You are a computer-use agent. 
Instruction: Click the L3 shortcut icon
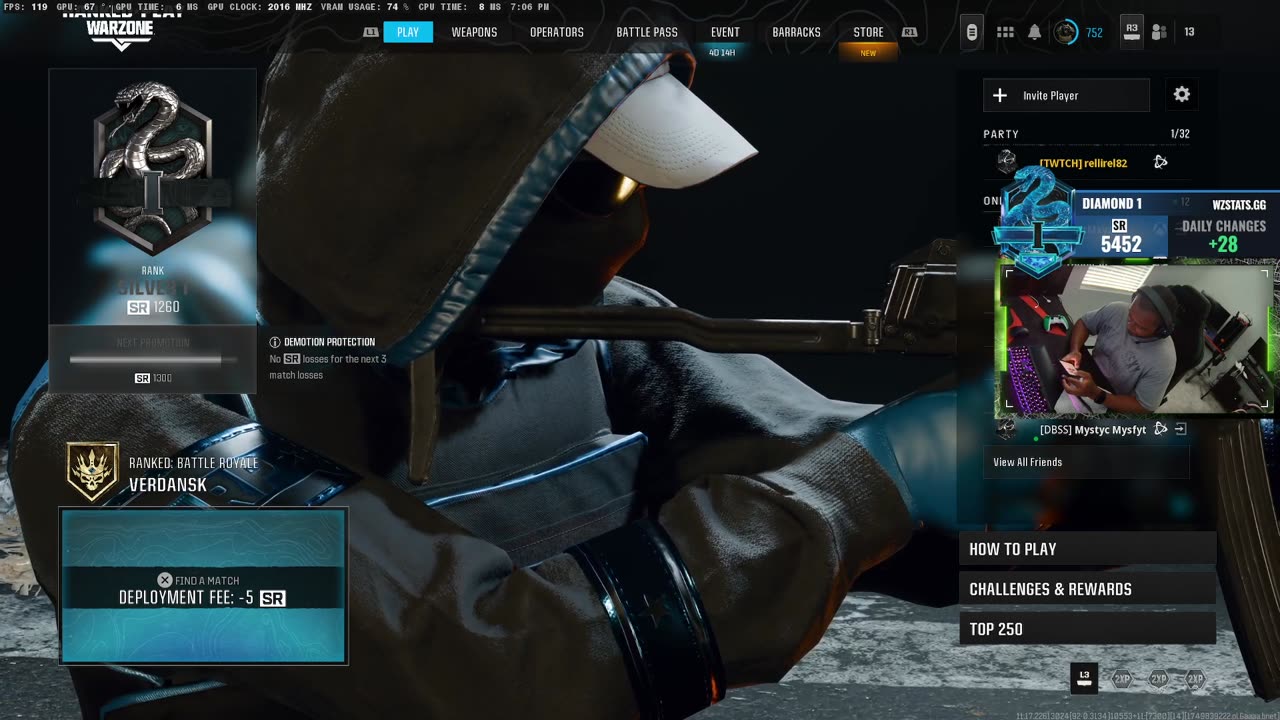(1084, 677)
